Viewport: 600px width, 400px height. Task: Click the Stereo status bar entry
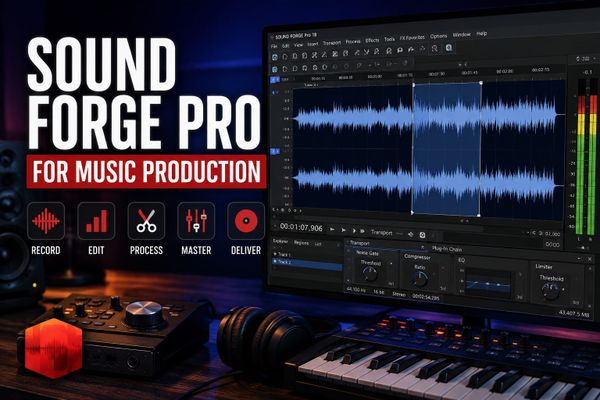coord(399,294)
